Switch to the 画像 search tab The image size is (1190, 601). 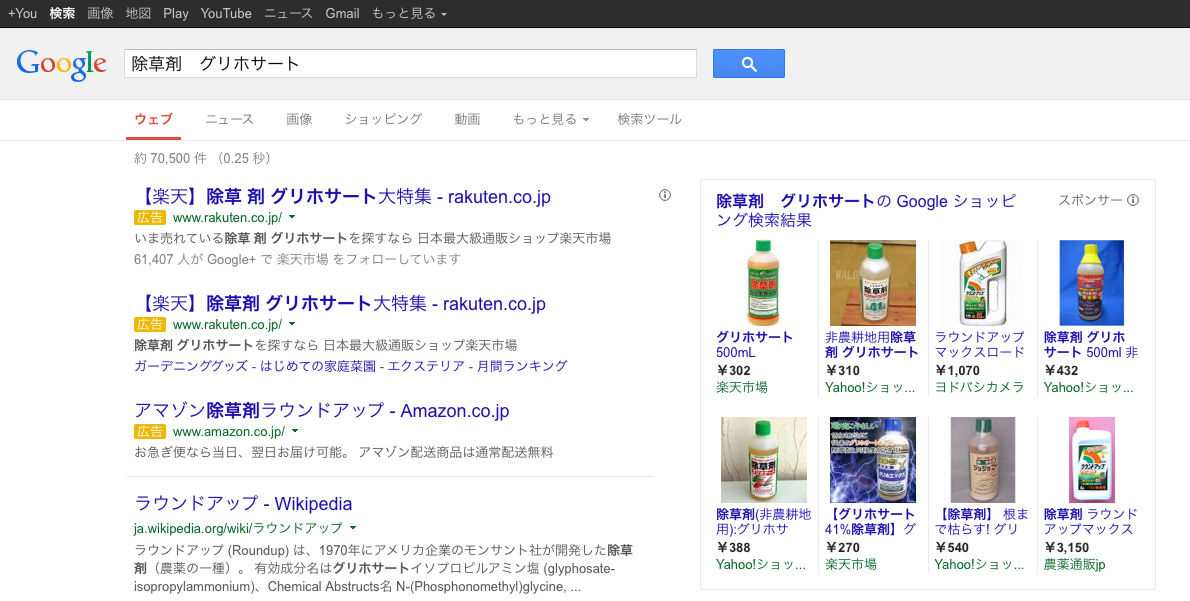click(x=300, y=119)
